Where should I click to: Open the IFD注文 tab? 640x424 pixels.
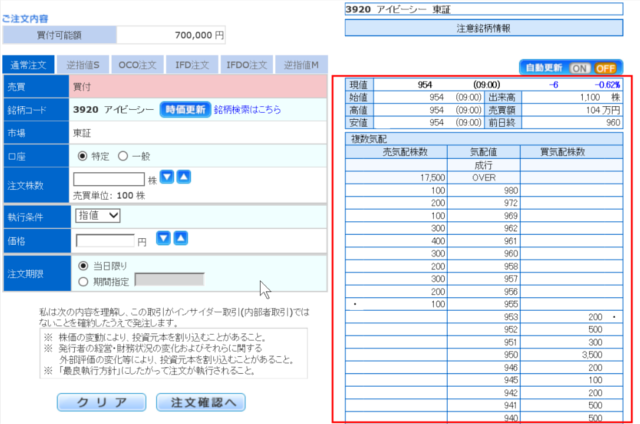tap(192, 65)
